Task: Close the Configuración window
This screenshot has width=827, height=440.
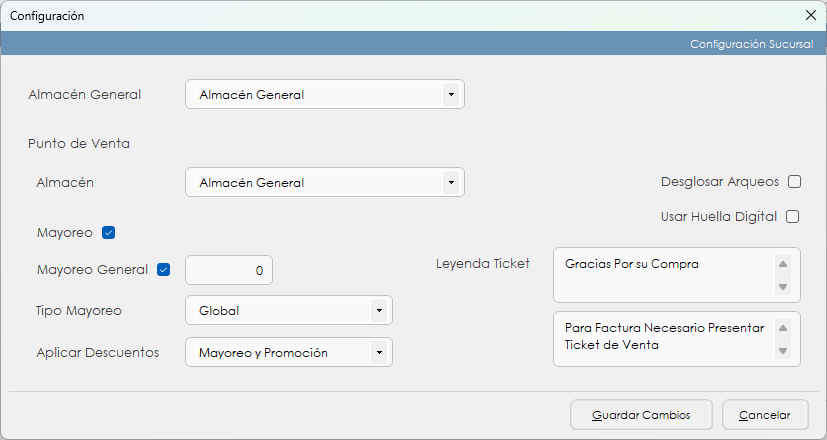Action: (811, 15)
